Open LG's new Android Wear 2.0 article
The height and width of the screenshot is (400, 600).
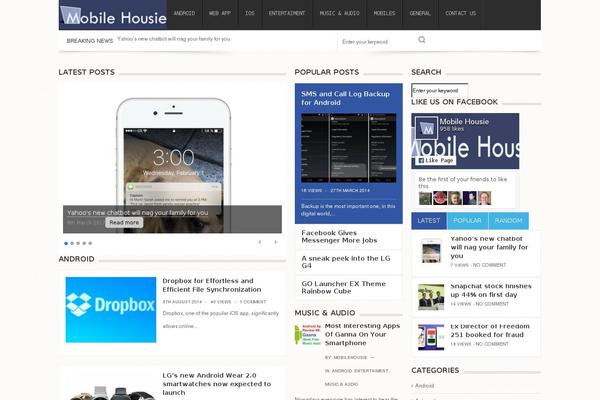217,384
